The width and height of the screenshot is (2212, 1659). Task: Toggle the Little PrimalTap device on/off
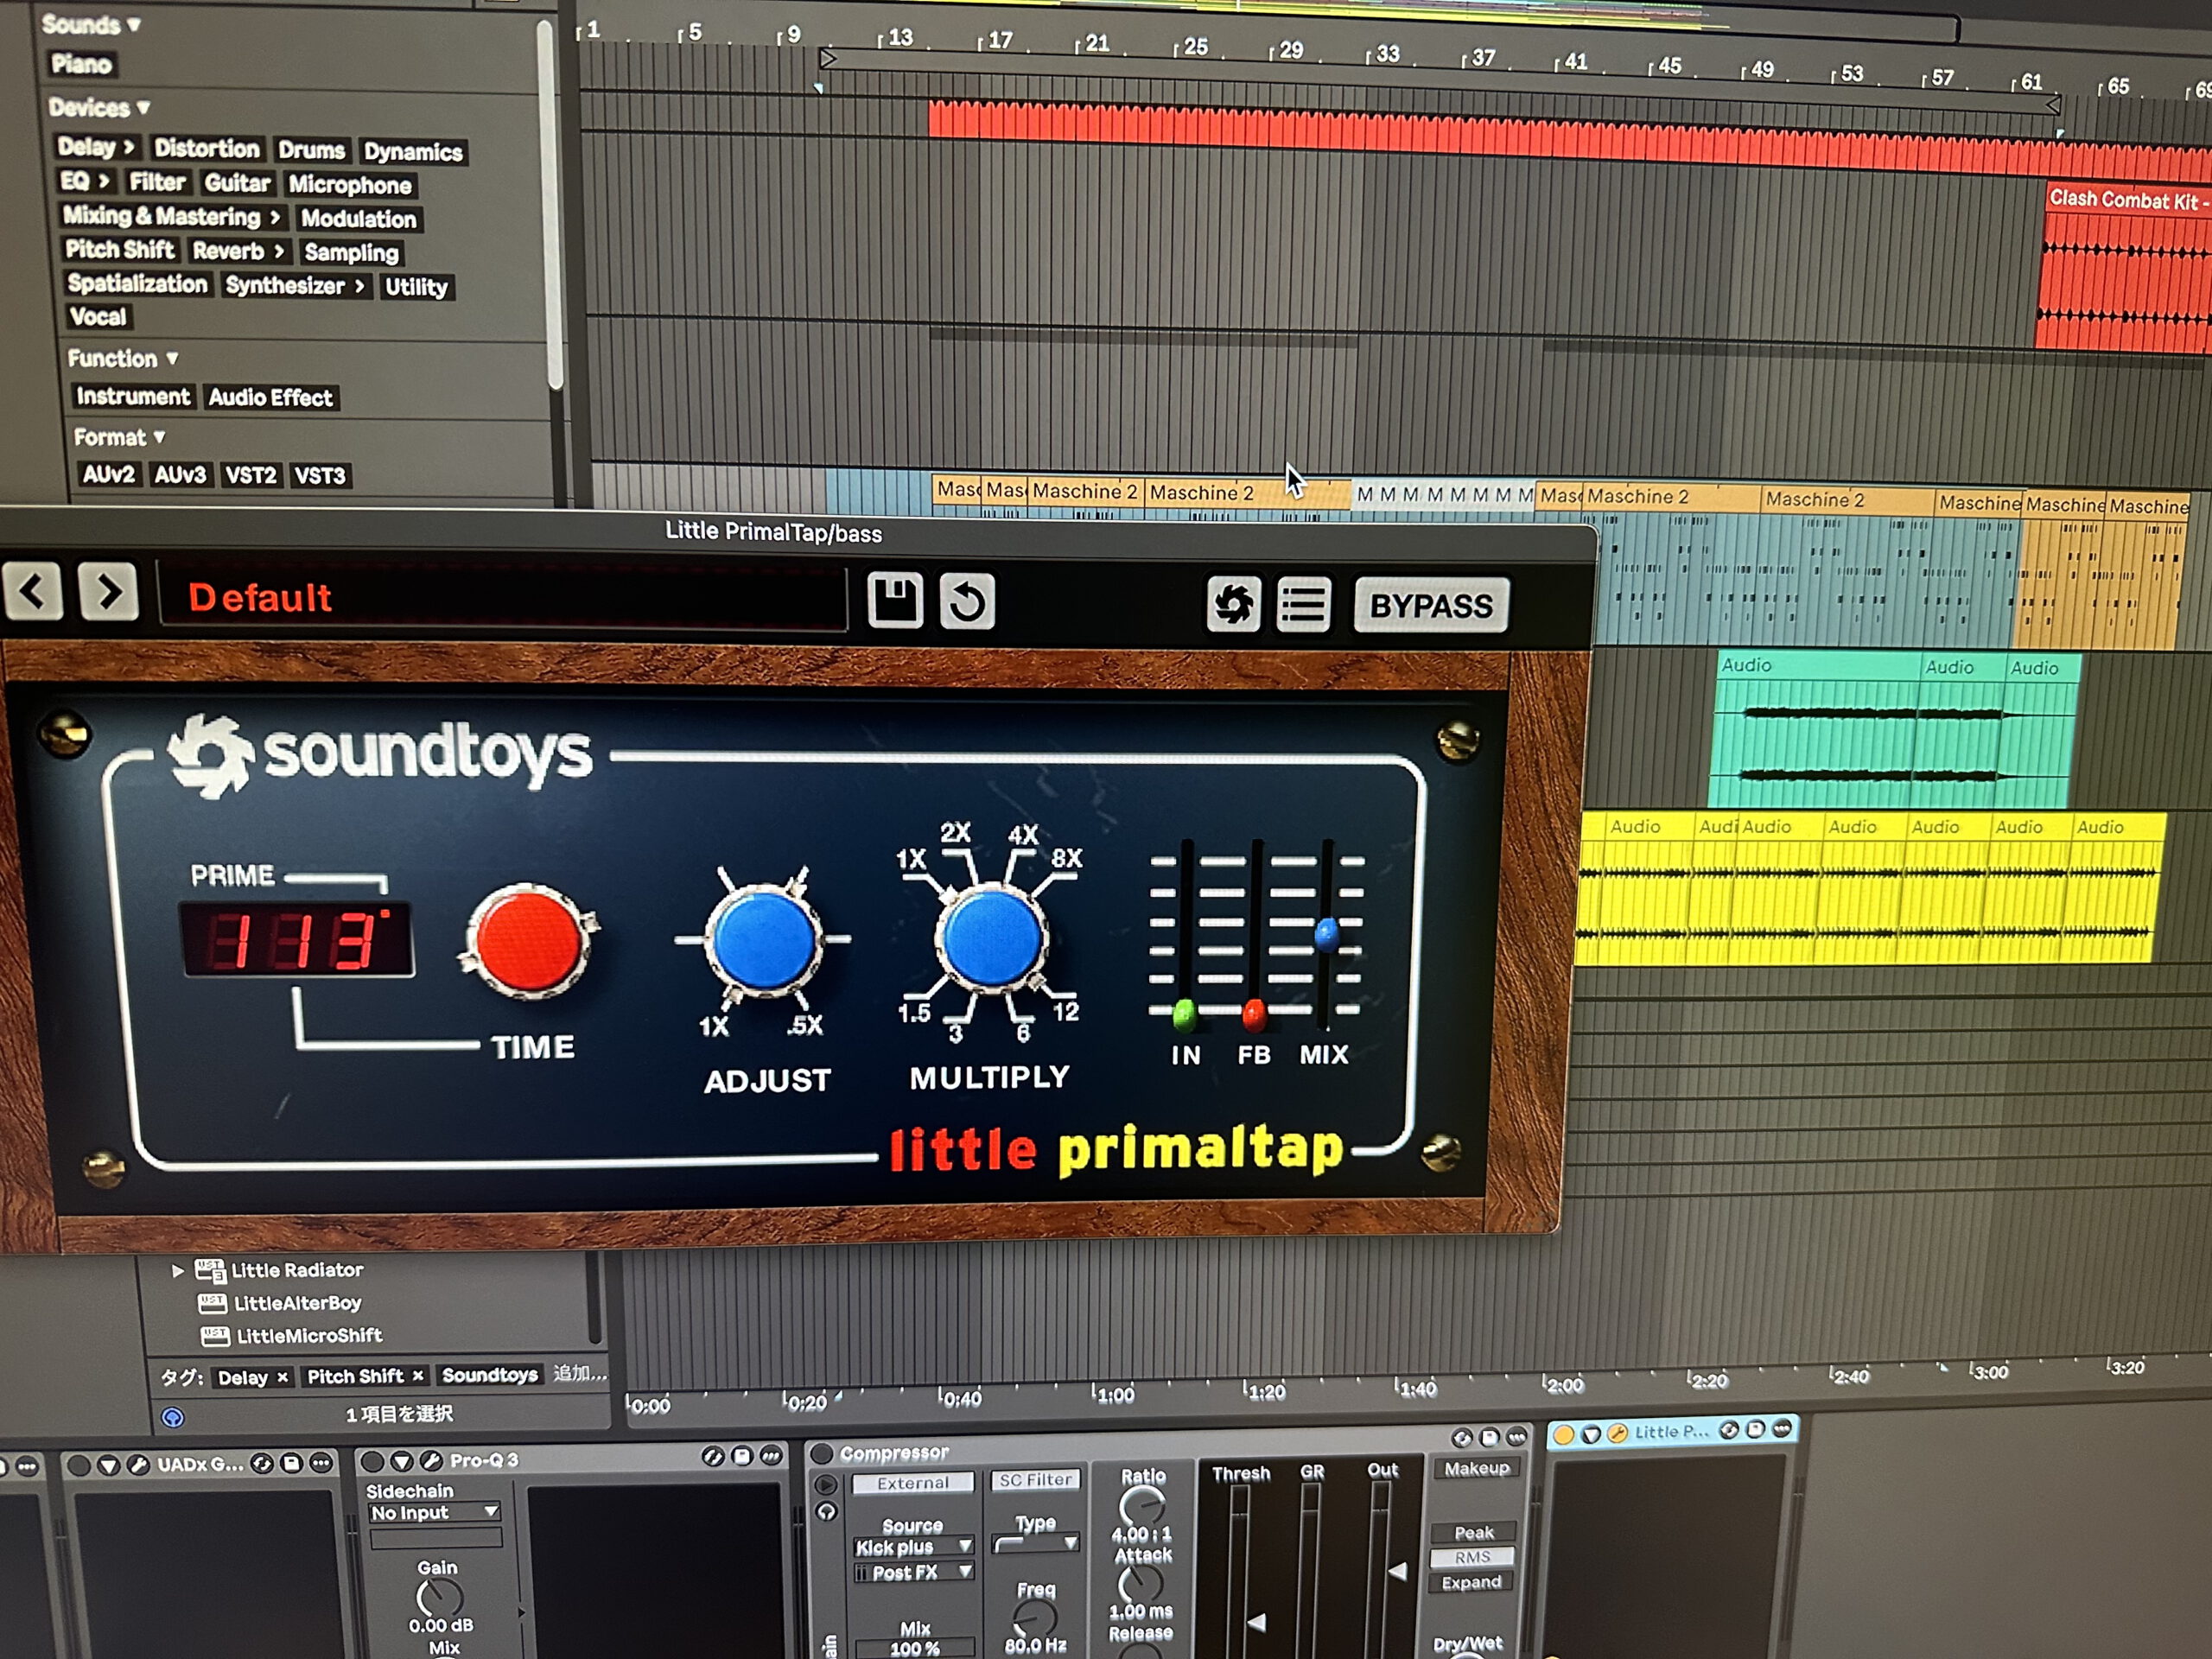click(x=1564, y=1434)
